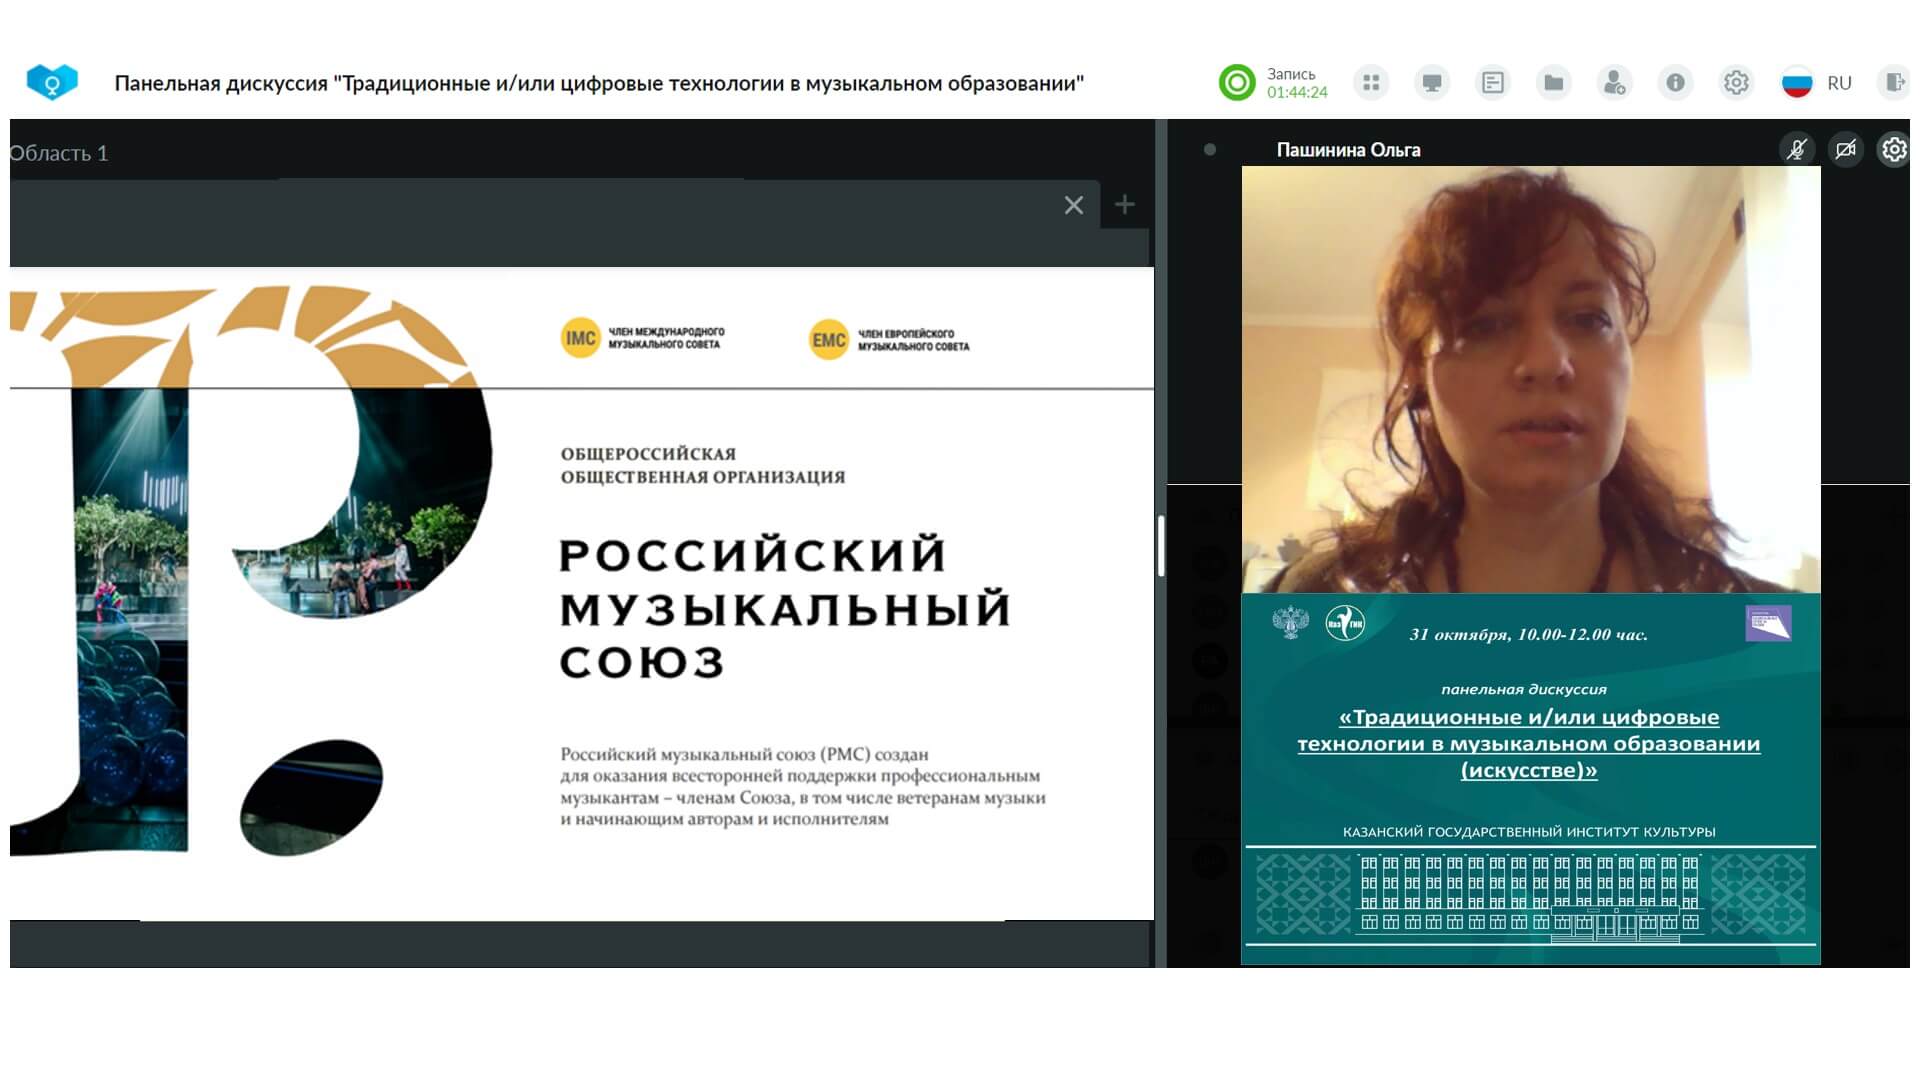This screenshot has width=1920, height=1080.
Task: Click the webinar platform logo icon
Action: click(52, 82)
